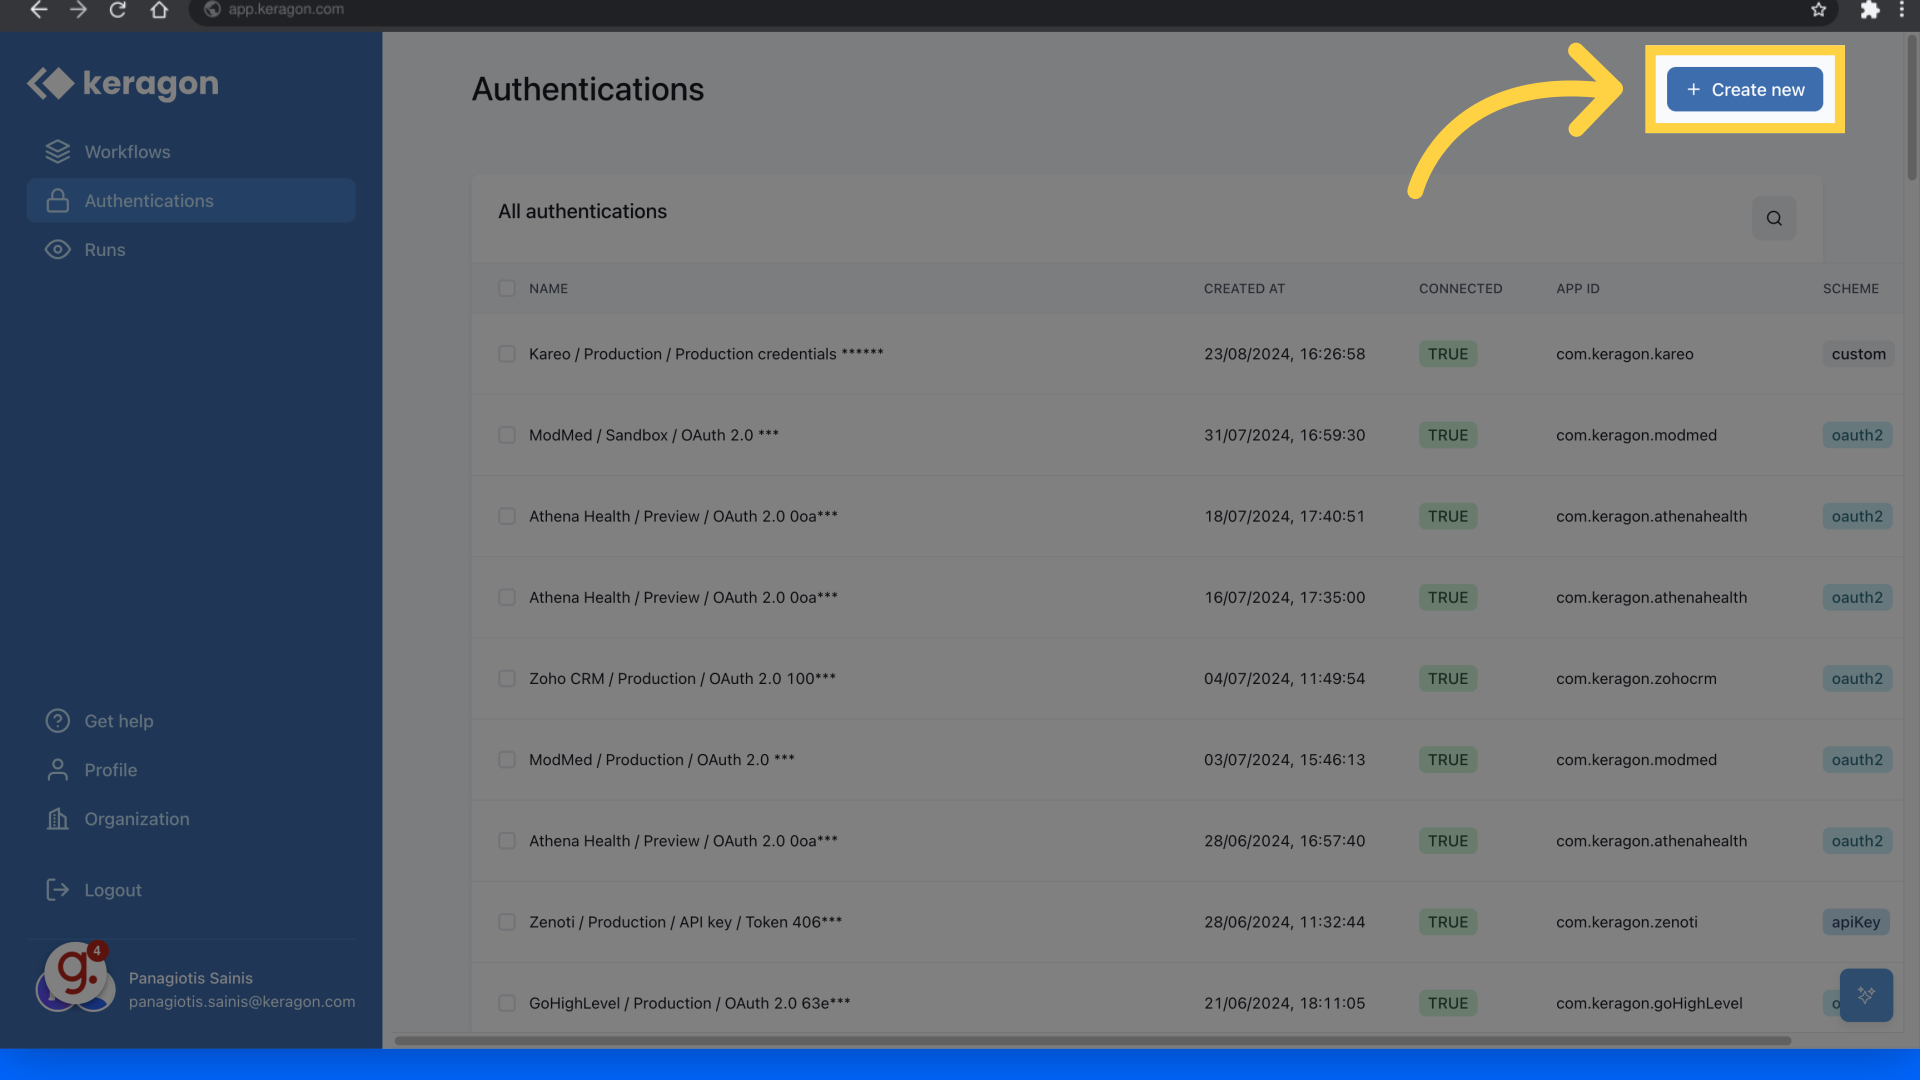
Task: Click the CONNECTED column header
Action: click(x=1460, y=289)
